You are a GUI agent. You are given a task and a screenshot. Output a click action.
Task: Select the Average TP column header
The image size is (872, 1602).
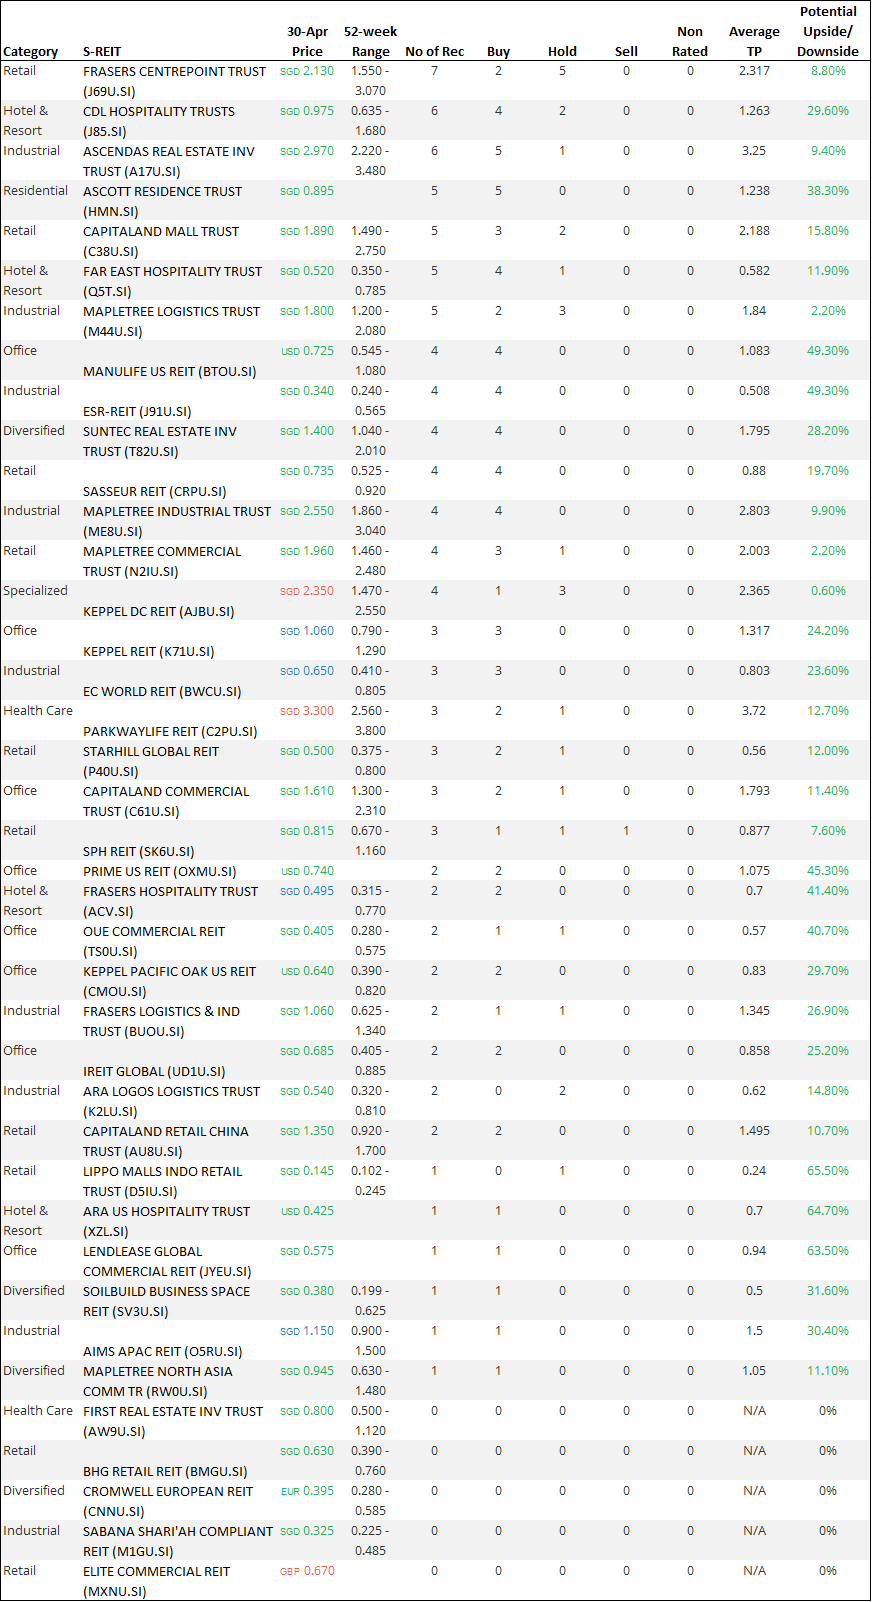tap(754, 42)
